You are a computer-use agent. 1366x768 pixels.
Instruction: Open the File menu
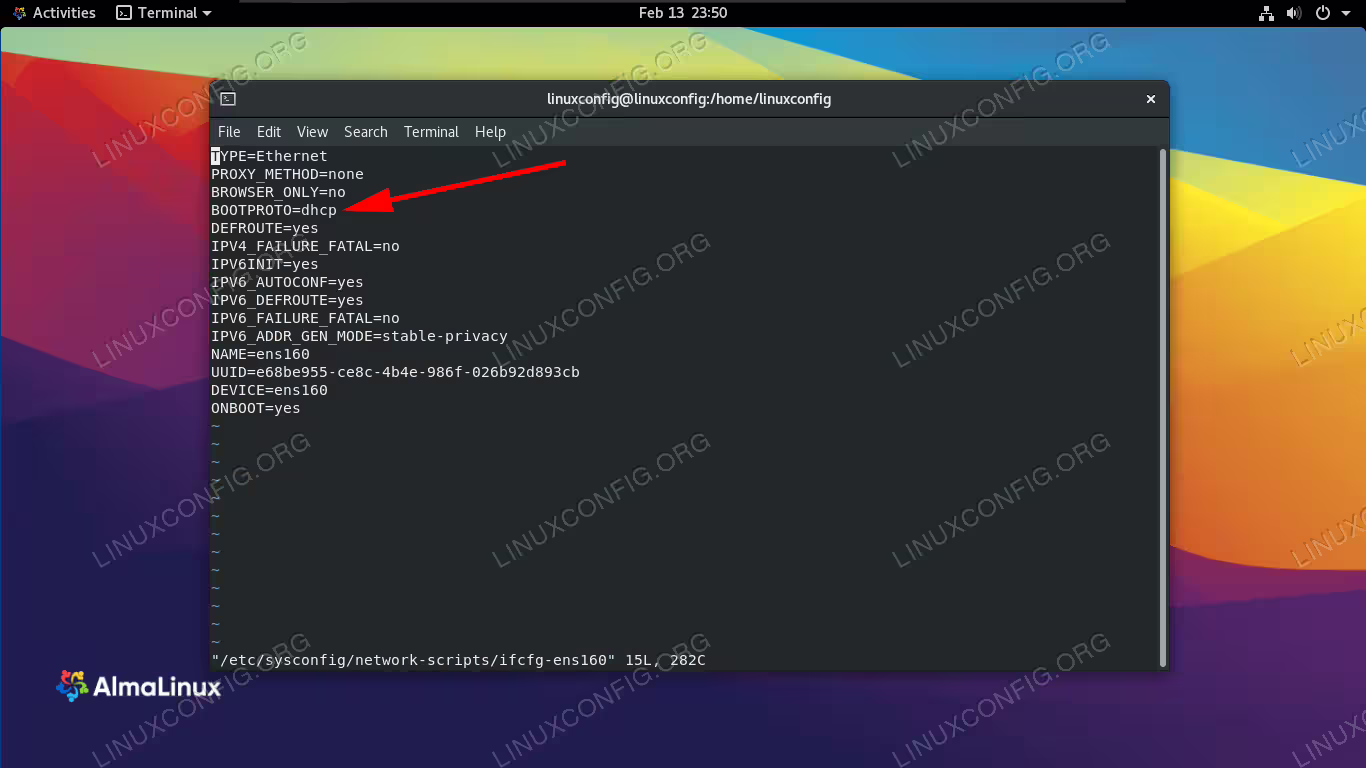[229, 132]
